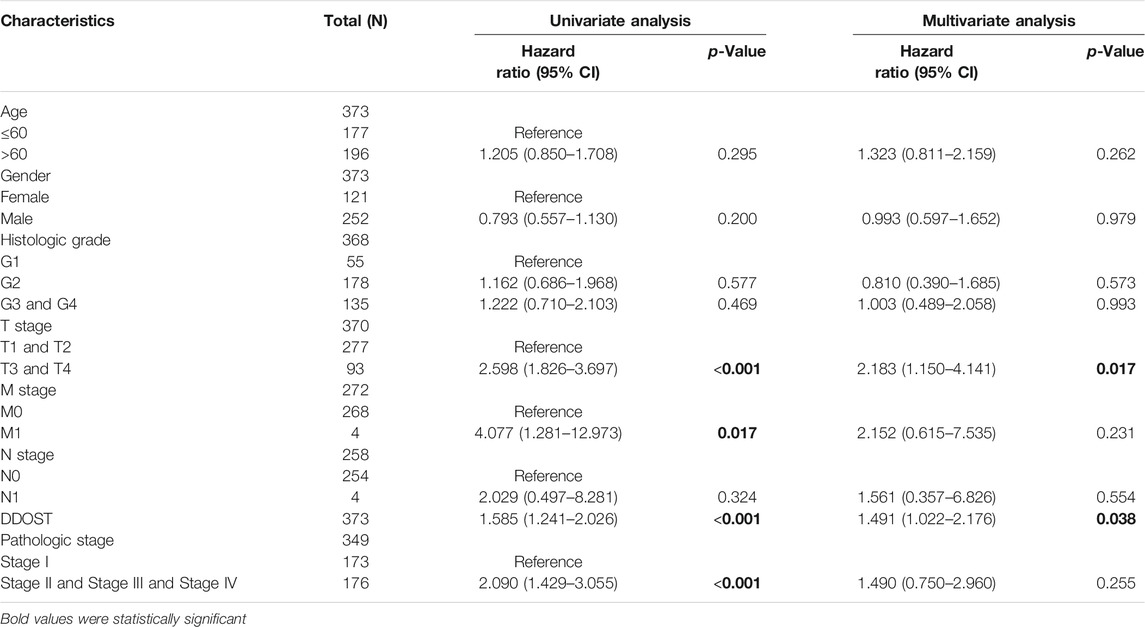This screenshot has width=1145, height=627.
Task: Click the bold p-value "0.038" for DDOST
Action: [x=1116, y=520]
